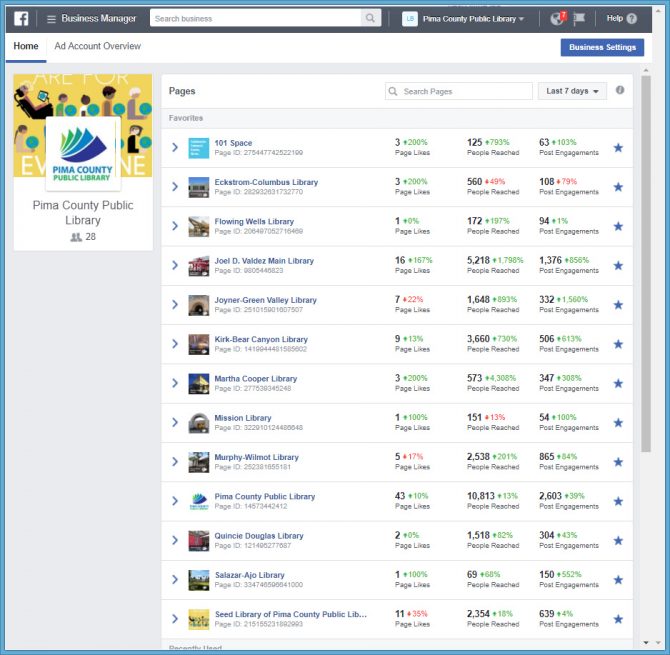Image resolution: width=670 pixels, height=655 pixels.
Task: Click the search business magnifier button
Action: pyautogui.click(x=370, y=18)
